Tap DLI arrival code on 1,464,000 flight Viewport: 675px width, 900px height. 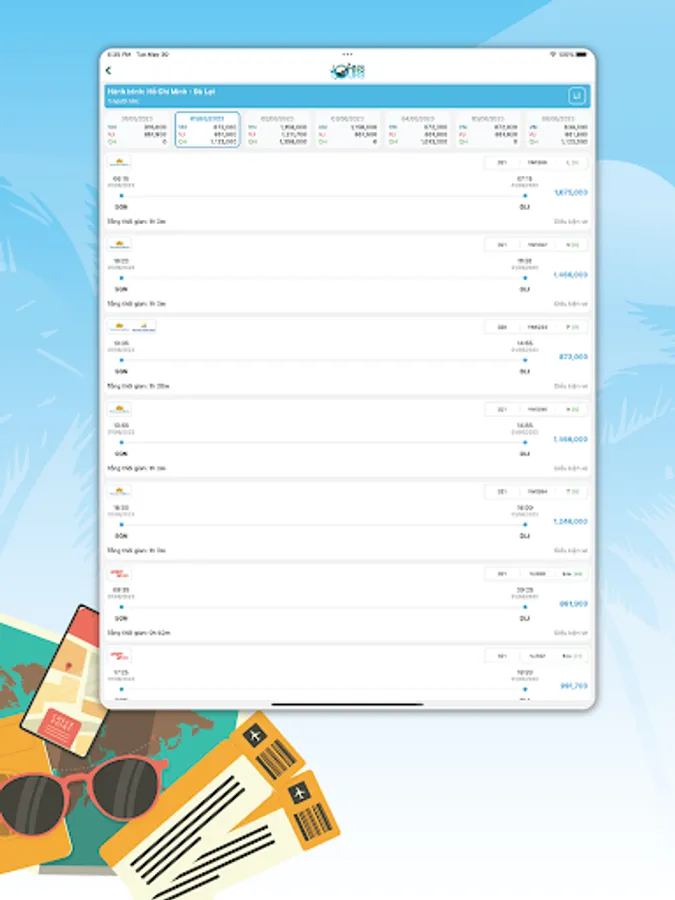point(525,289)
